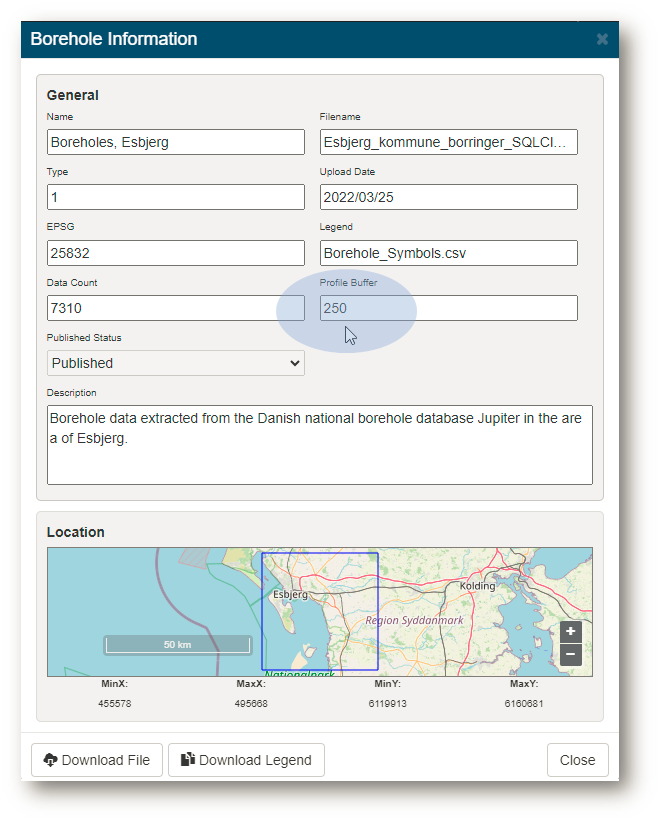Screen dimensions: 661x823
Task: Click the 'Region Syddanmark' map label
Action: tap(414, 620)
